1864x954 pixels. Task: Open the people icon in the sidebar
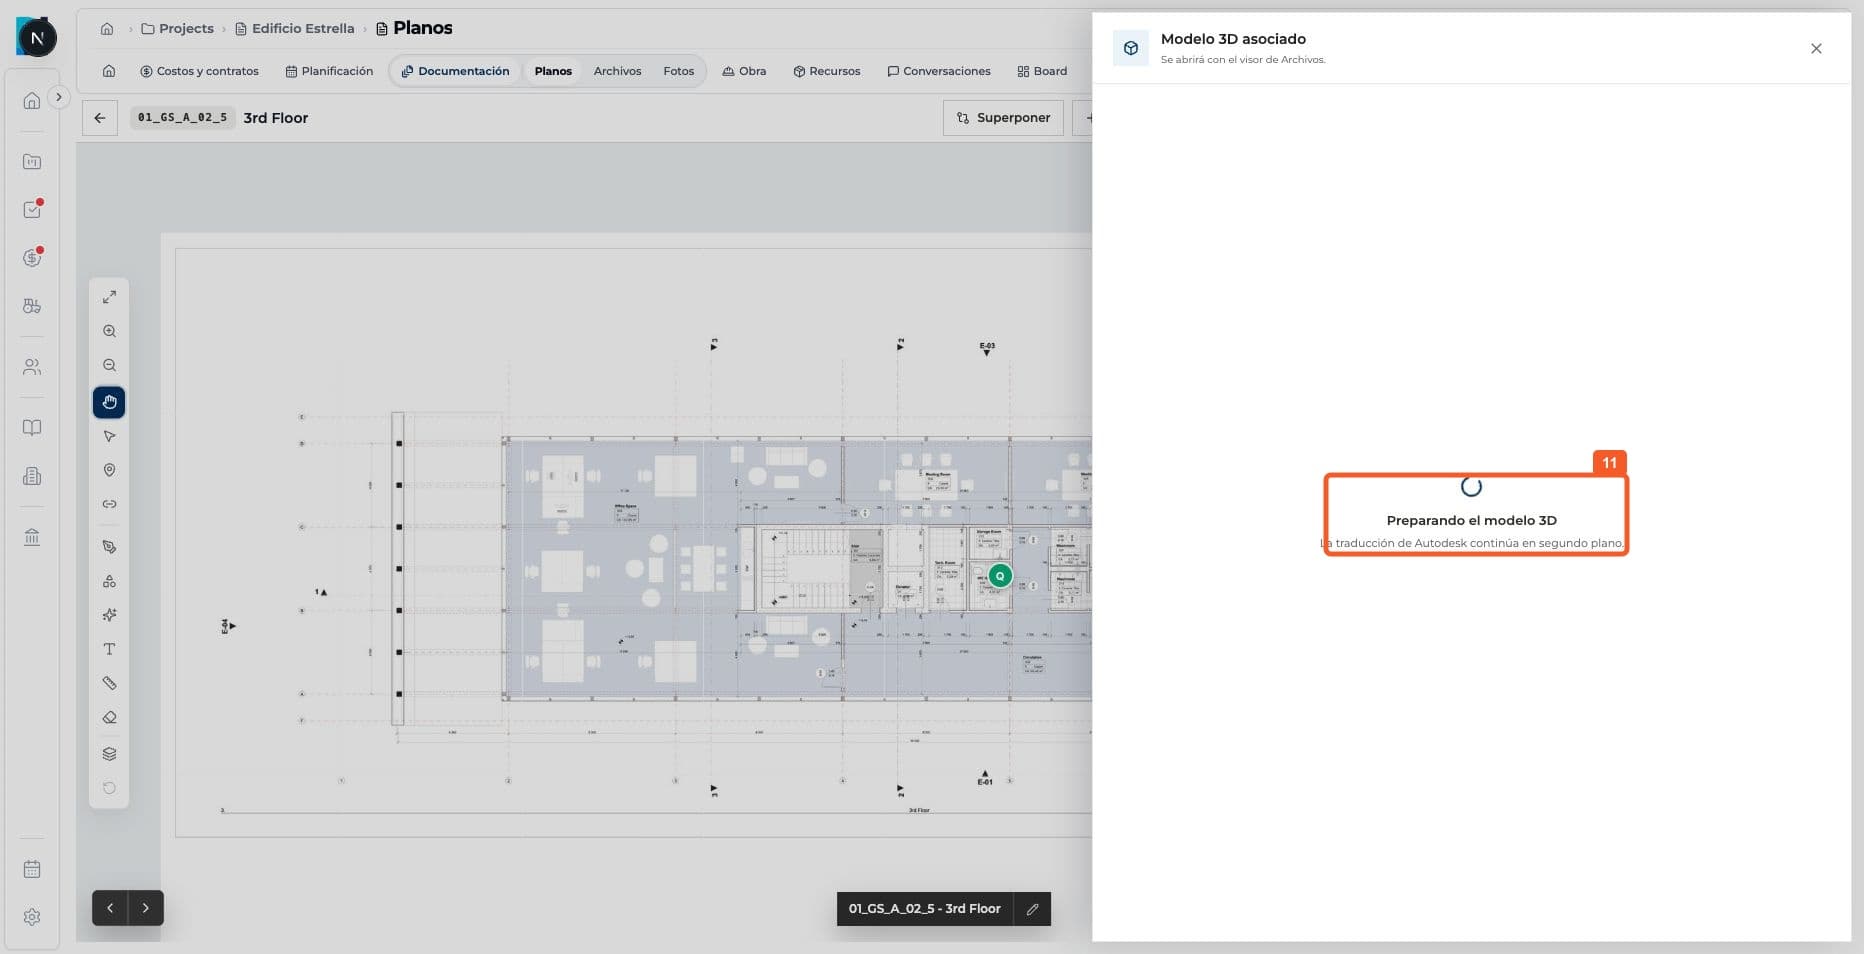(32, 367)
